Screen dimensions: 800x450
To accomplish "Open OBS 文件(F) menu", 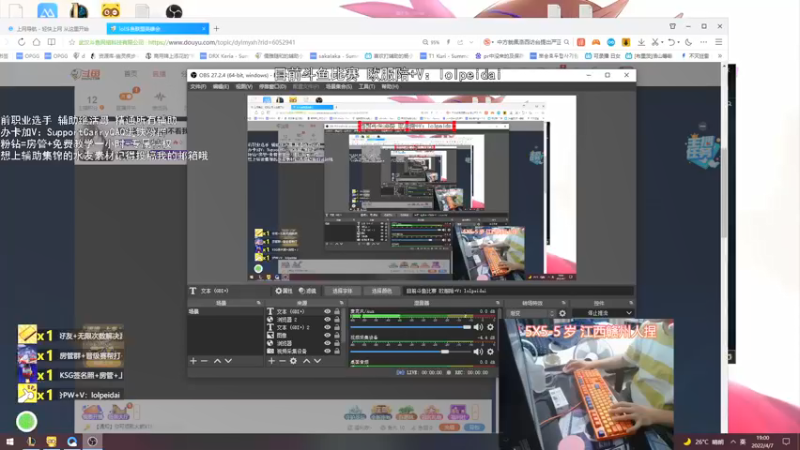I will pyautogui.click(x=198, y=87).
